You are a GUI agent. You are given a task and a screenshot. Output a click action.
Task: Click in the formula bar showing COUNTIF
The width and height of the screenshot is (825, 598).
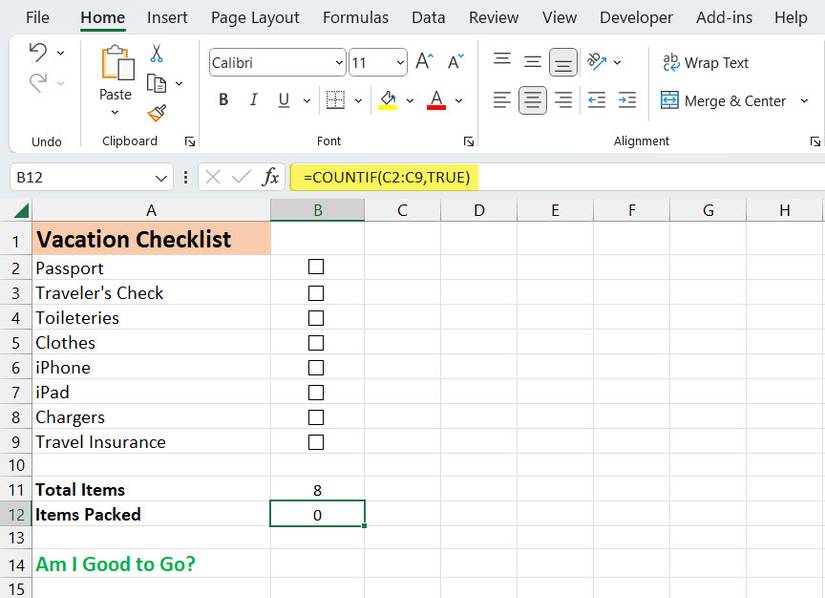(x=557, y=177)
